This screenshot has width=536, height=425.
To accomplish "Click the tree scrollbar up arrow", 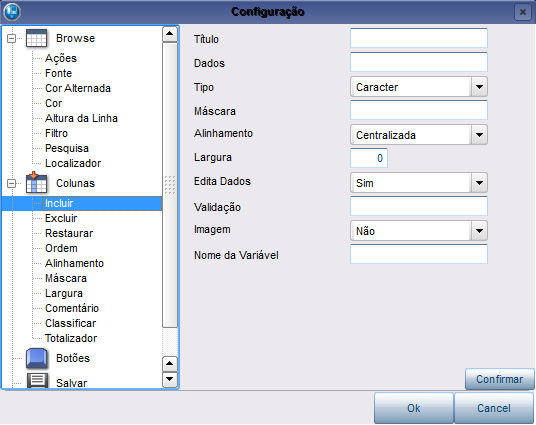I will [x=170, y=34].
